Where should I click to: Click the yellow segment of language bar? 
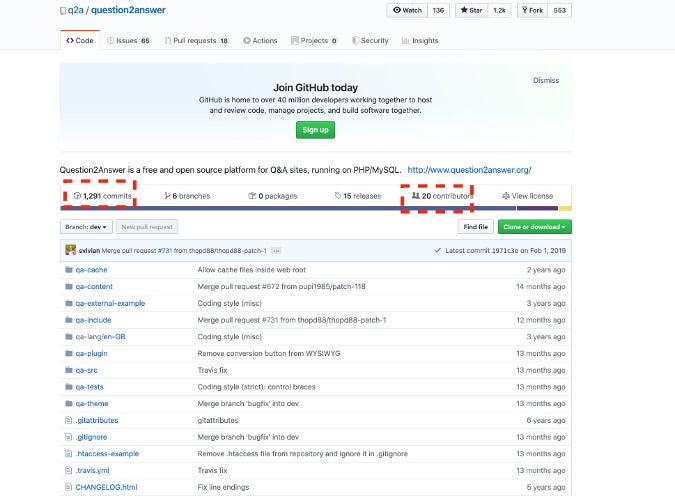pyautogui.click(x=565, y=208)
